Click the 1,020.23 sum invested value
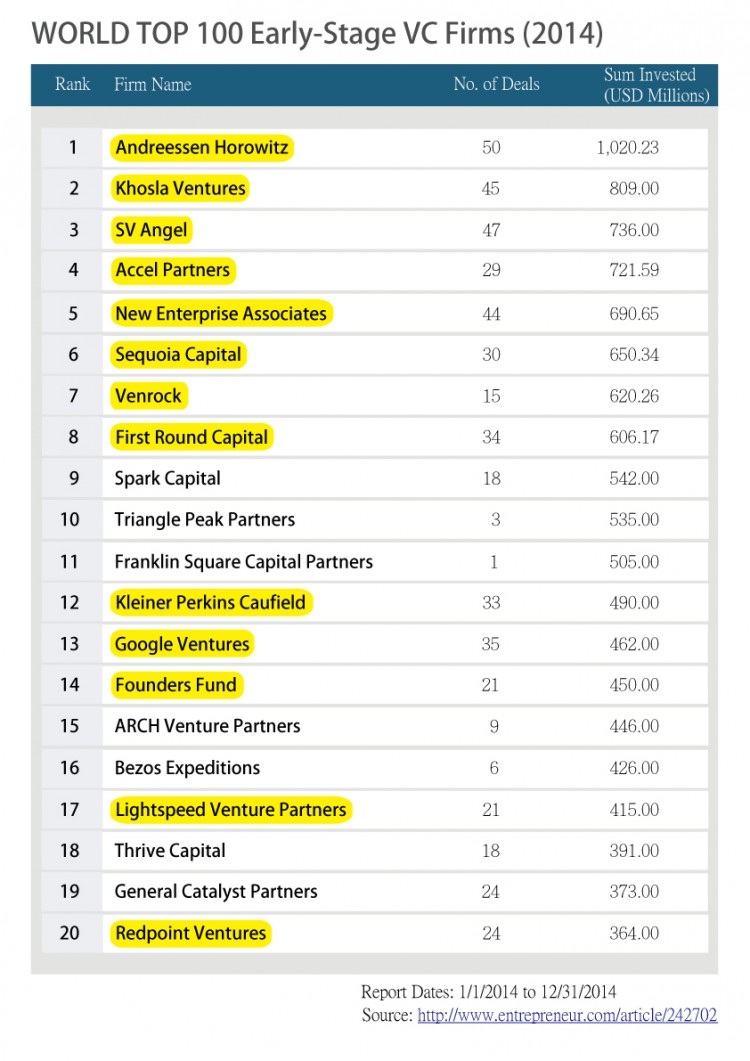750x1061 pixels. (x=627, y=148)
